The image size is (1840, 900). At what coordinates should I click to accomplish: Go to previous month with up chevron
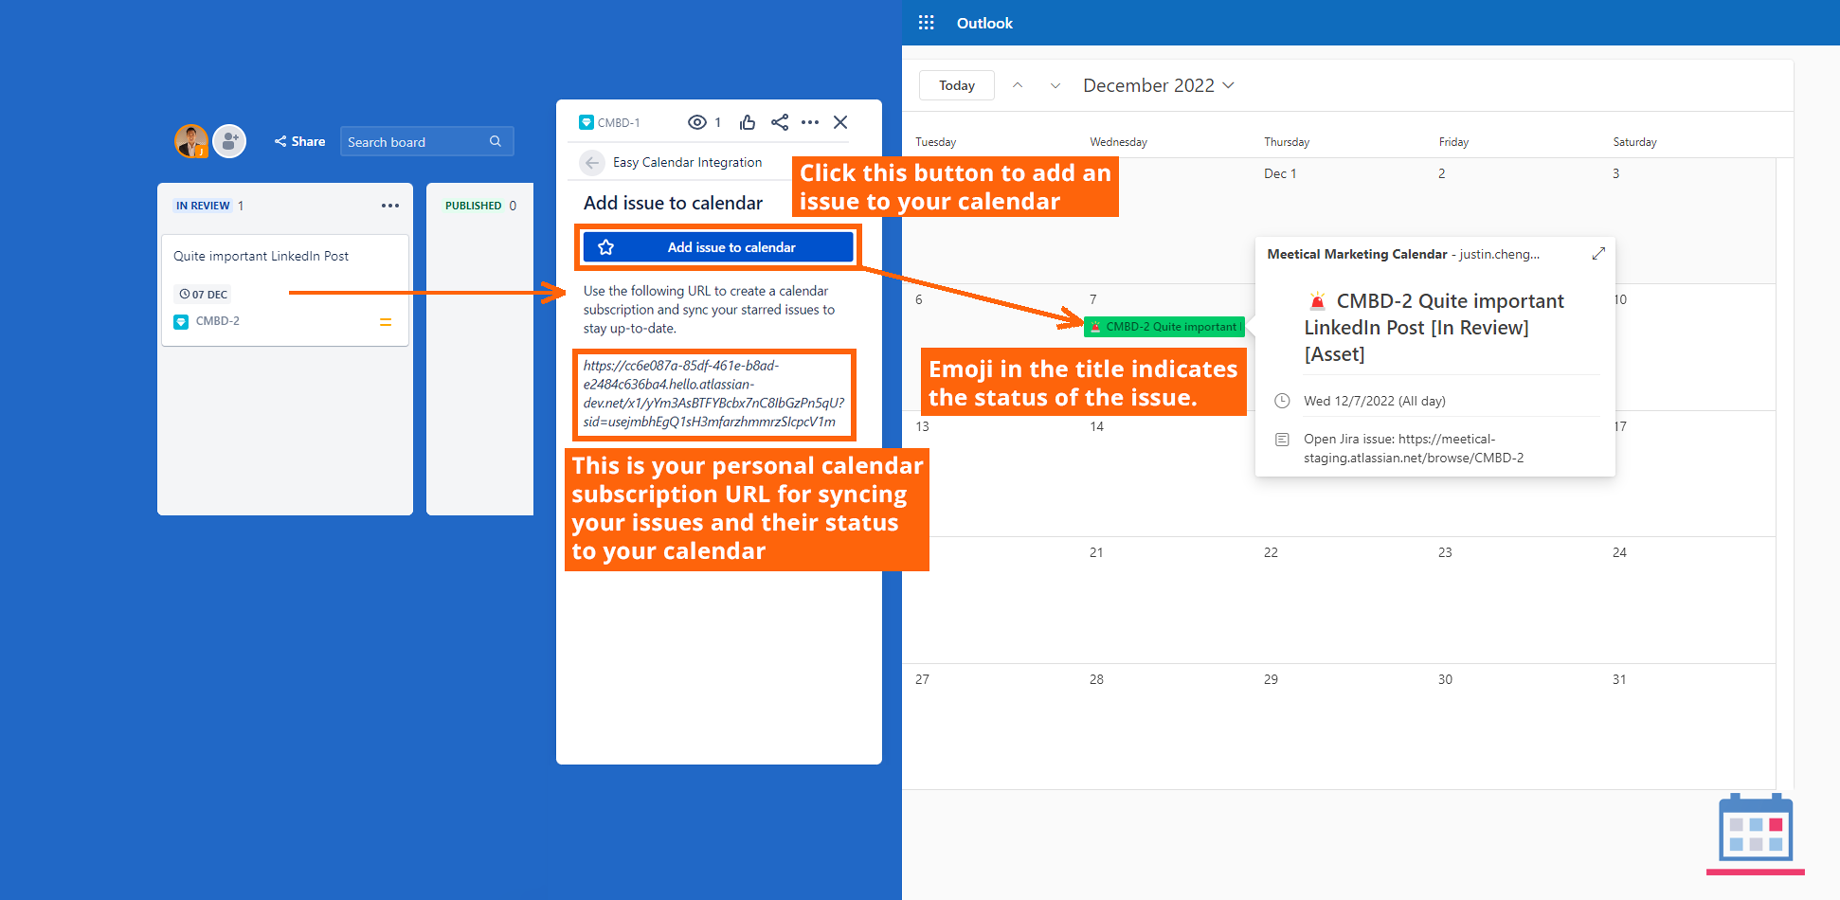pyautogui.click(x=1017, y=85)
